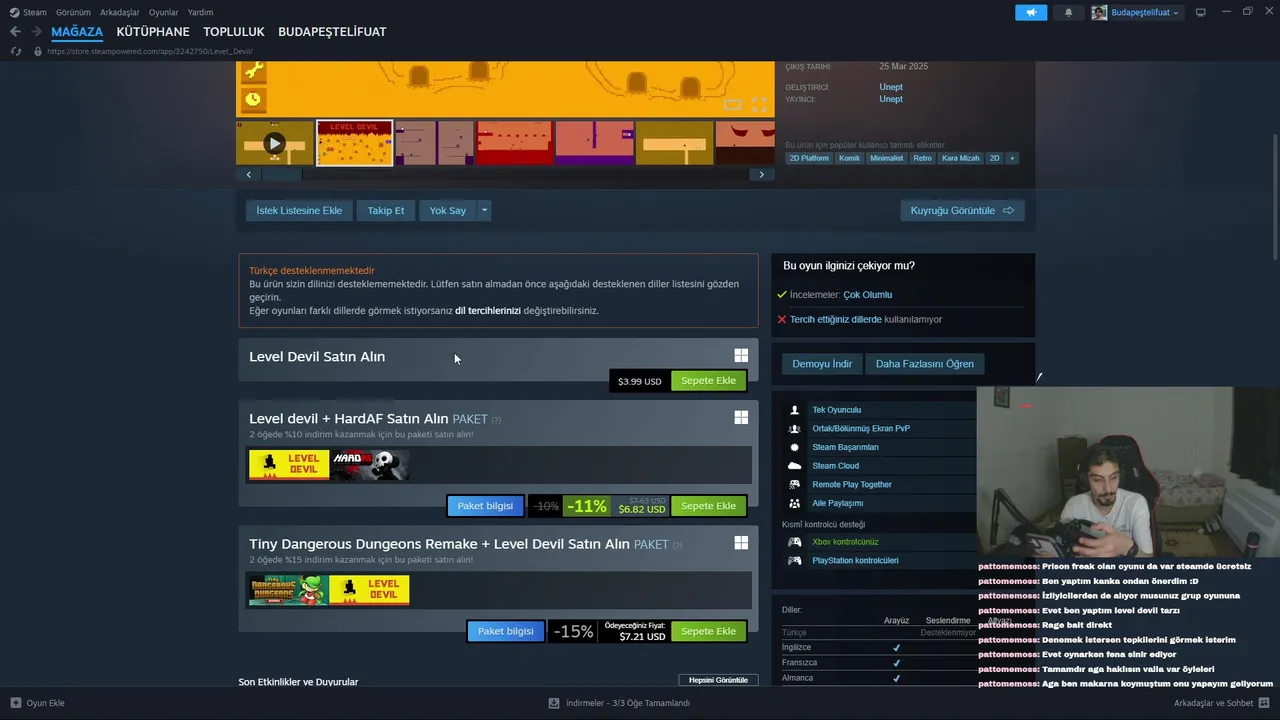Go back with the left arrow
1280x720 pixels.
[15, 32]
